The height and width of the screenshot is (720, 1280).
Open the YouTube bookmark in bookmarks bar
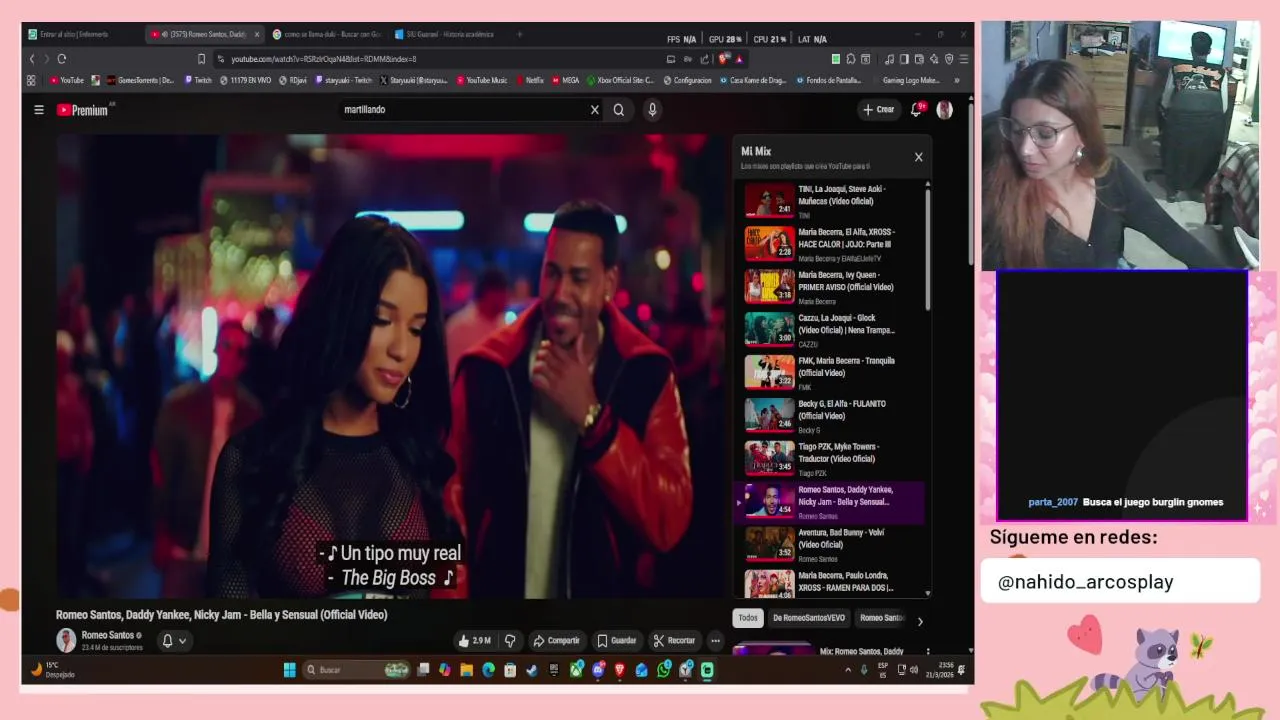pyautogui.click(x=66, y=80)
